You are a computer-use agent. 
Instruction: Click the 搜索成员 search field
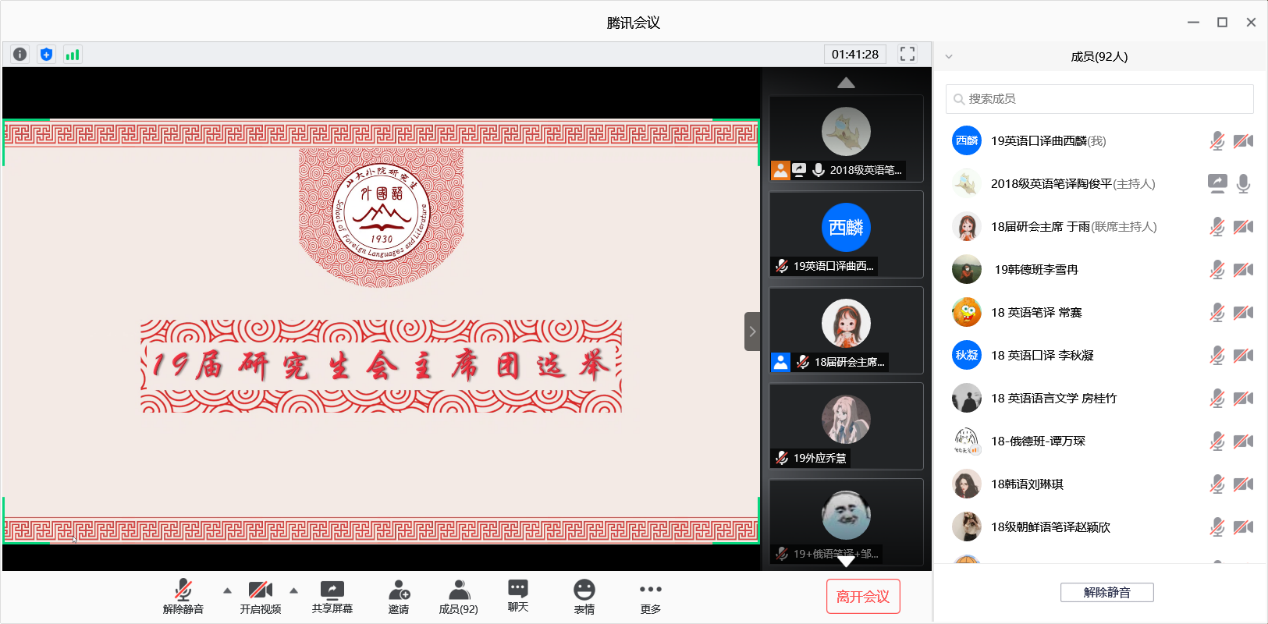(1100, 99)
